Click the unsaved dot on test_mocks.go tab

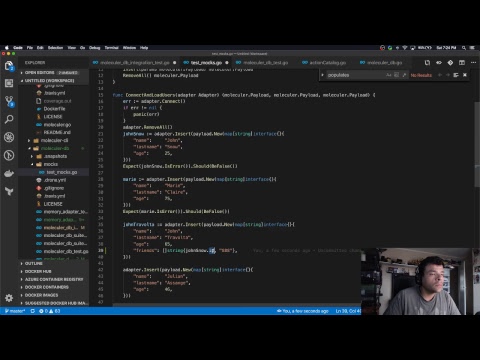(x=227, y=63)
